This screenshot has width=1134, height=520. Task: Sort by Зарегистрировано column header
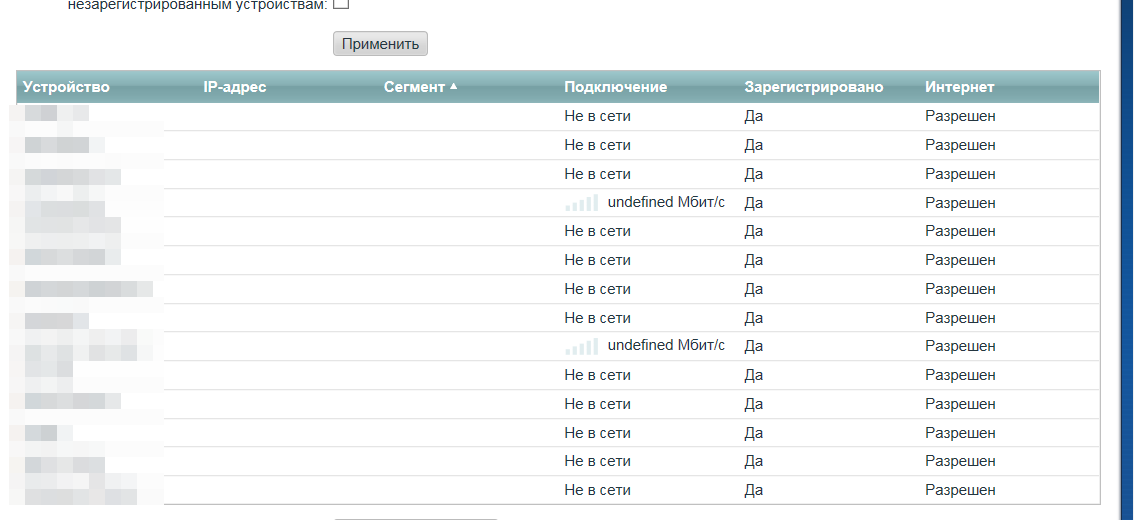click(814, 87)
